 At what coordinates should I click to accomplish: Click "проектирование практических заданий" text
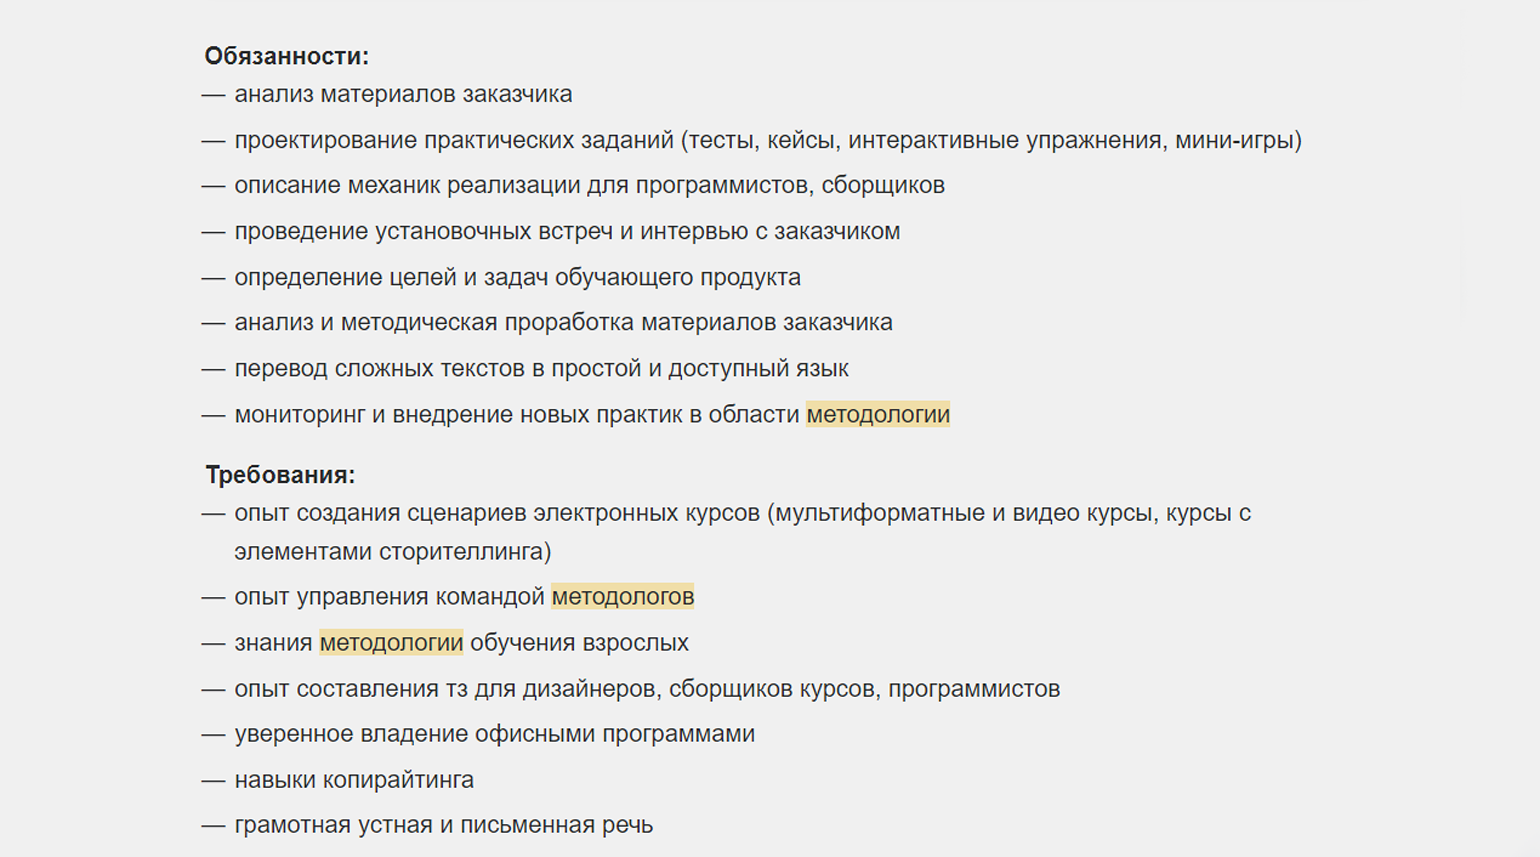click(x=454, y=140)
